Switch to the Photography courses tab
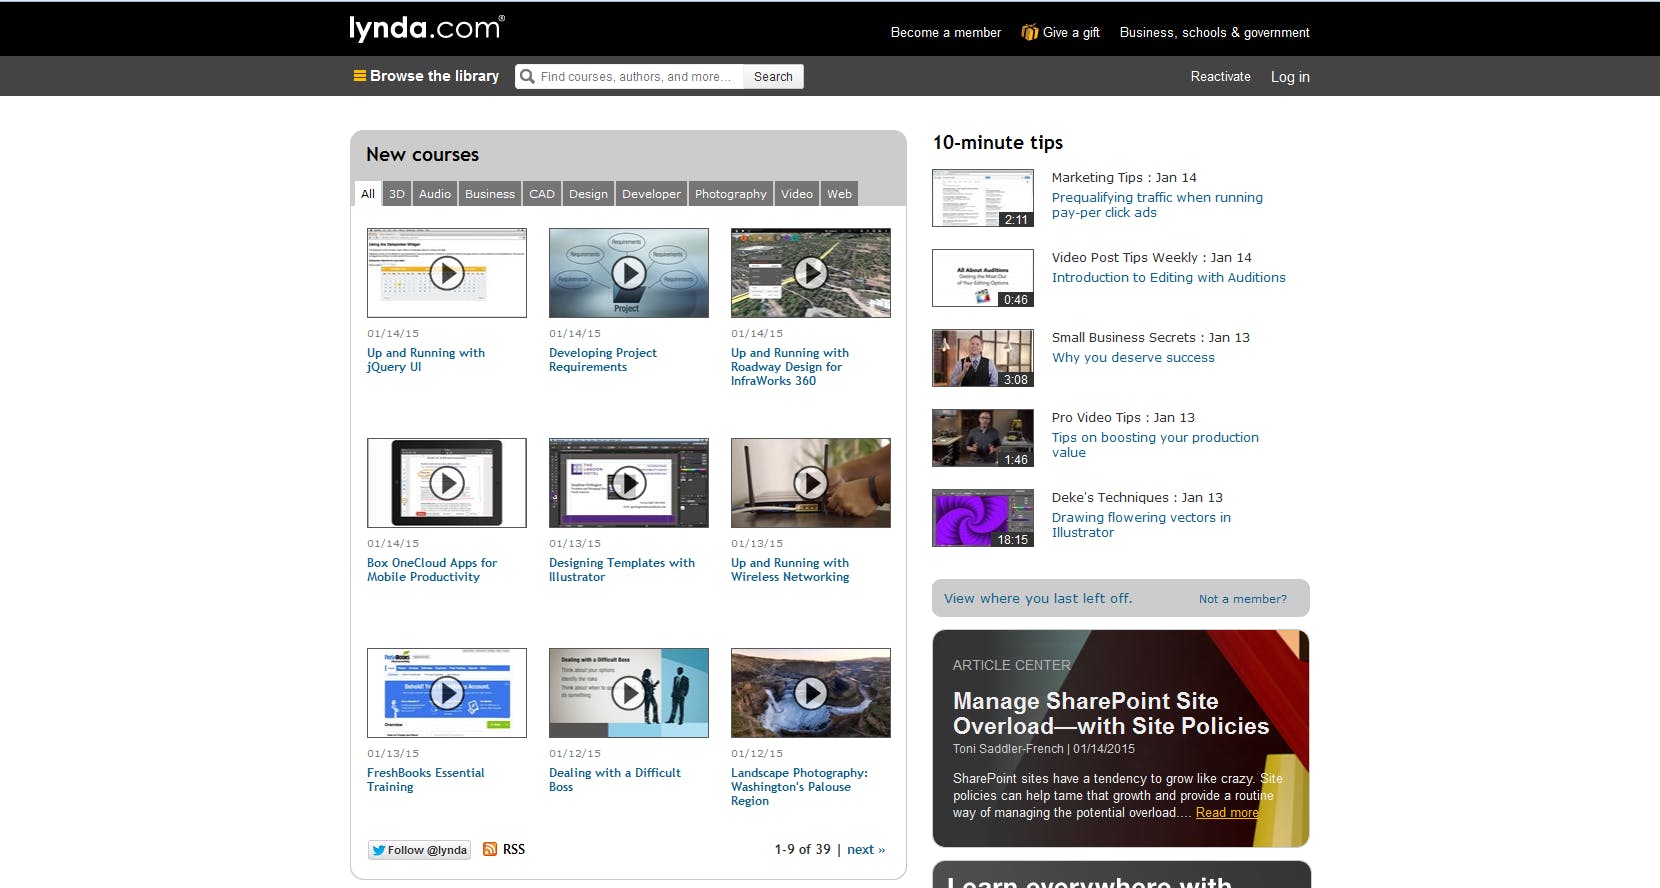Image resolution: width=1660 pixels, height=888 pixels. pyautogui.click(x=731, y=194)
